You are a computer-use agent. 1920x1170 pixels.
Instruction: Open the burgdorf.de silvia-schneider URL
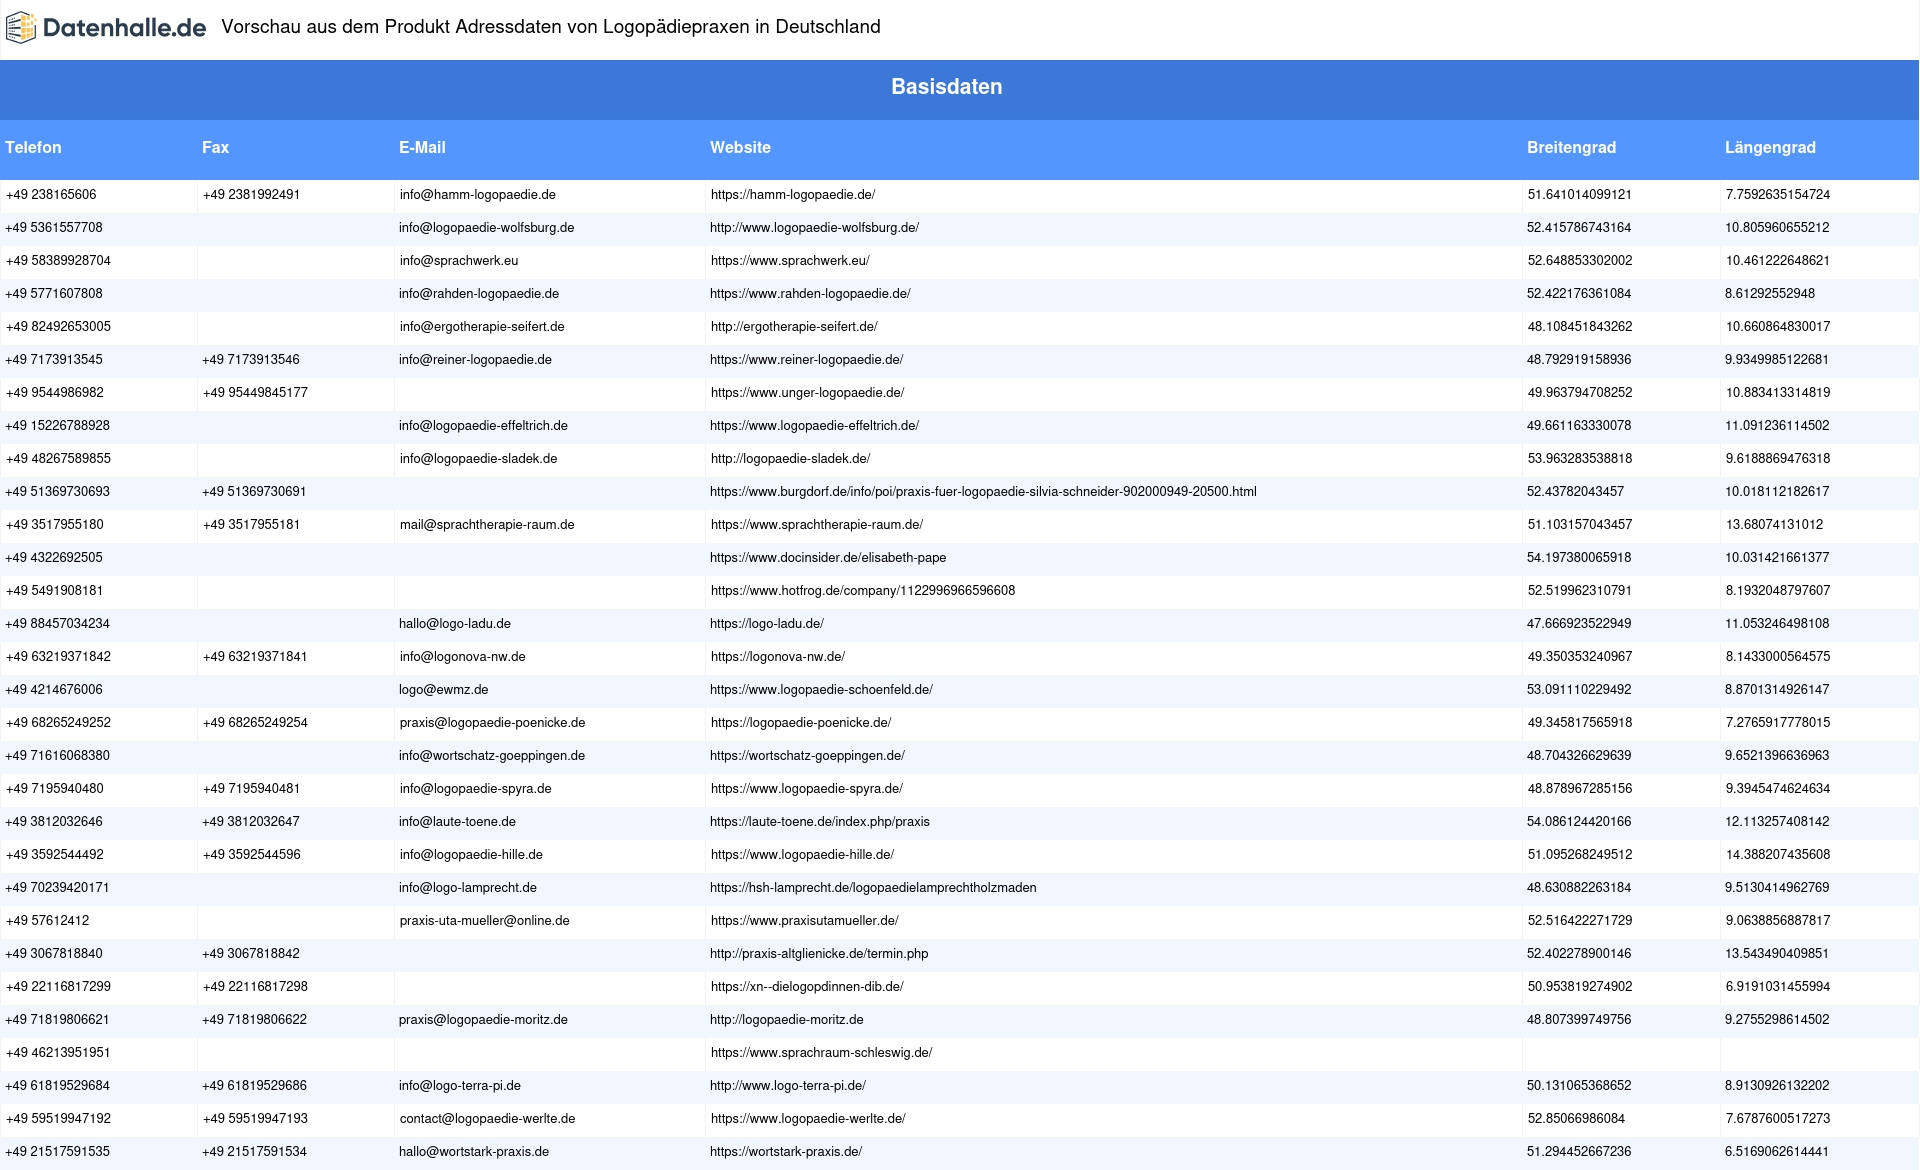[x=983, y=492]
